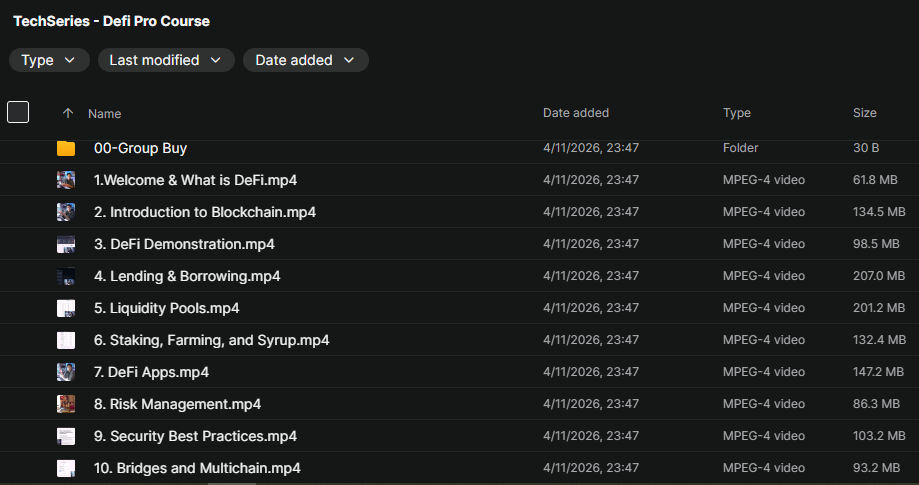919x485 pixels.
Task: Click the thumbnail icon for 2. Introduction to Blockchain.mp4
Action: tap(66, 212)
